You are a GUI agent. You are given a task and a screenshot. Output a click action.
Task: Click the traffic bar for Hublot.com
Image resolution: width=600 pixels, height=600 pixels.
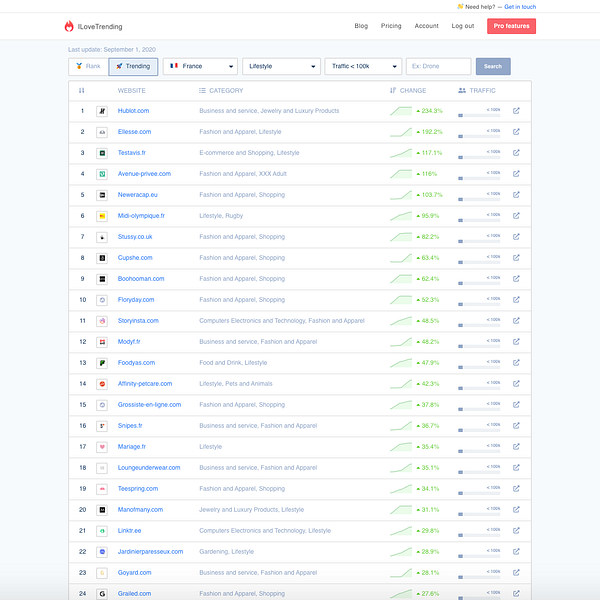pos(479,115)
